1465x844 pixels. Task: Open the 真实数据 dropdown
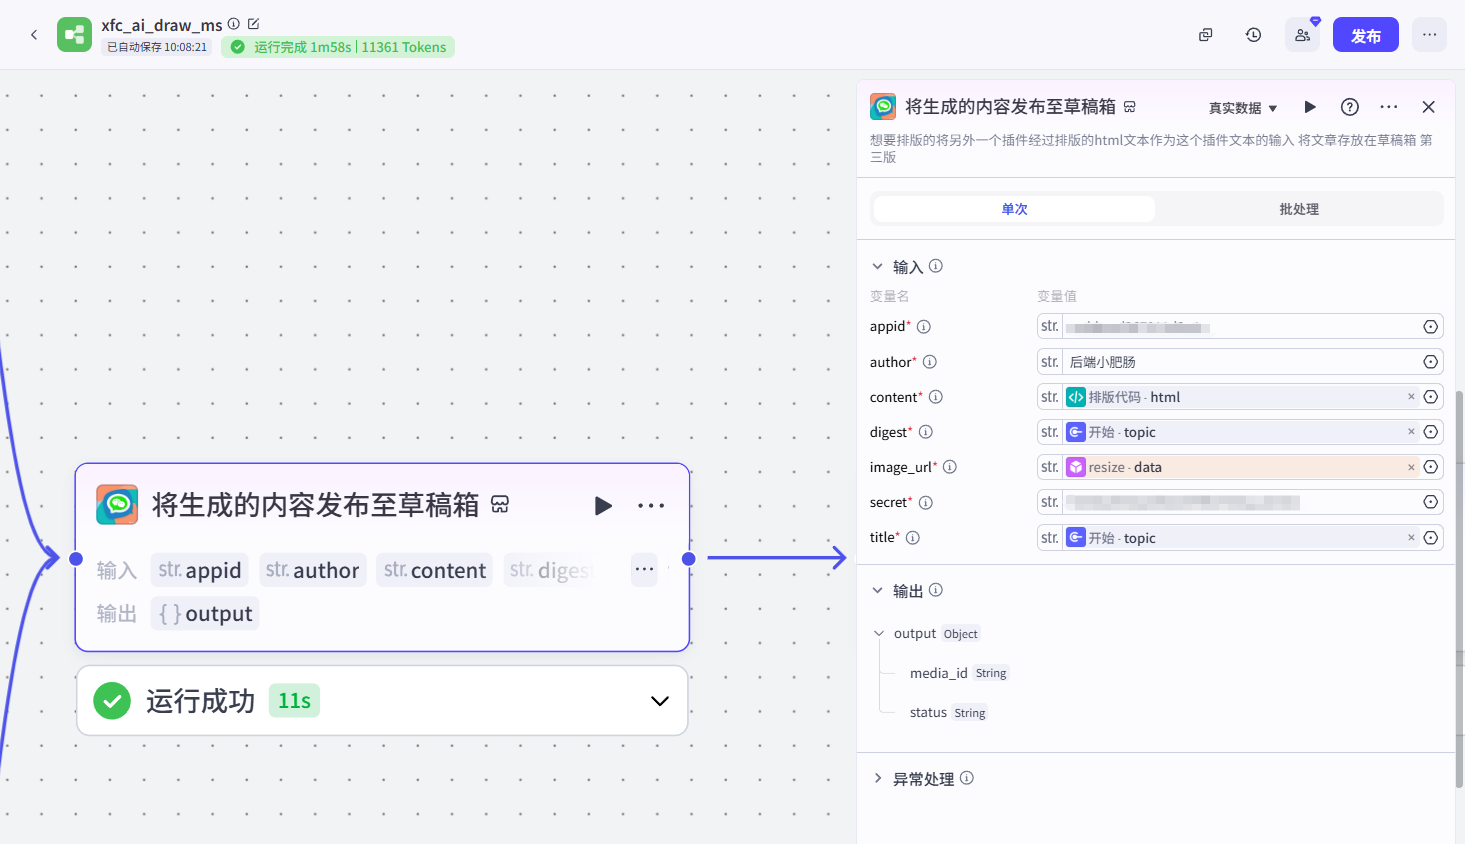point(1243,108)
